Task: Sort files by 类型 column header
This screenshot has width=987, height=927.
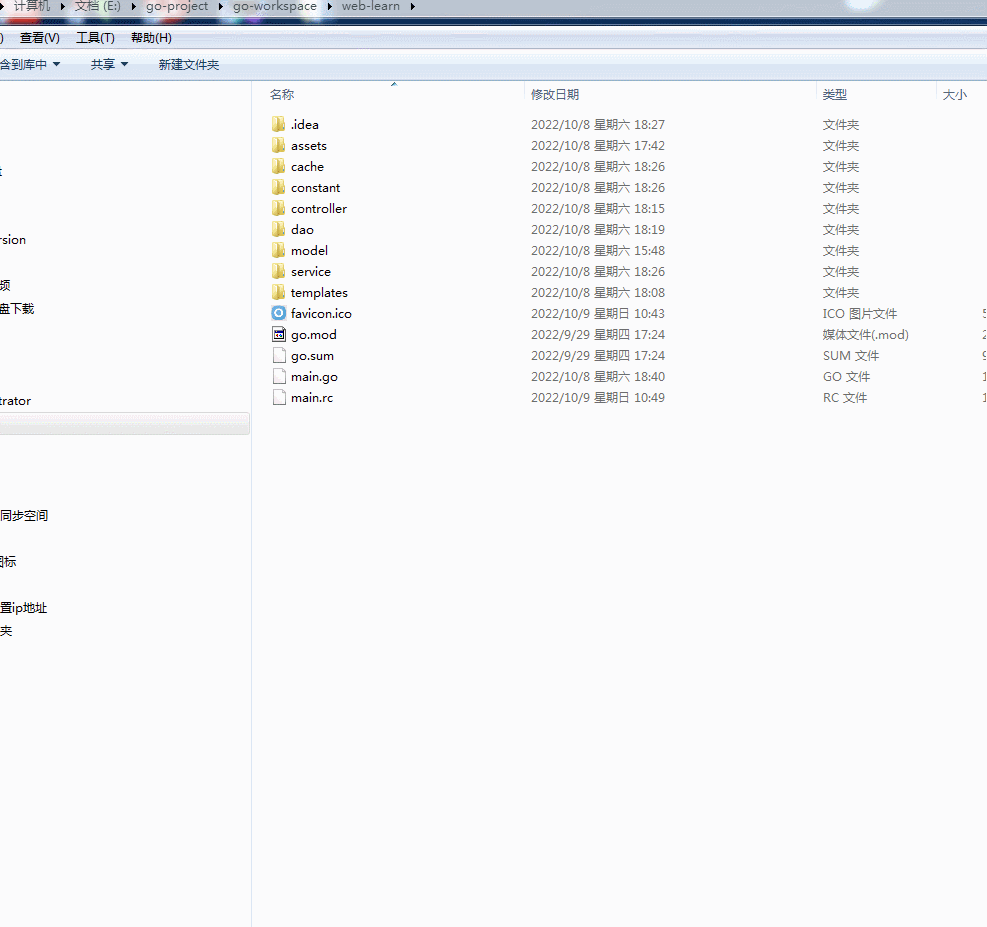Action: [835, 95]
